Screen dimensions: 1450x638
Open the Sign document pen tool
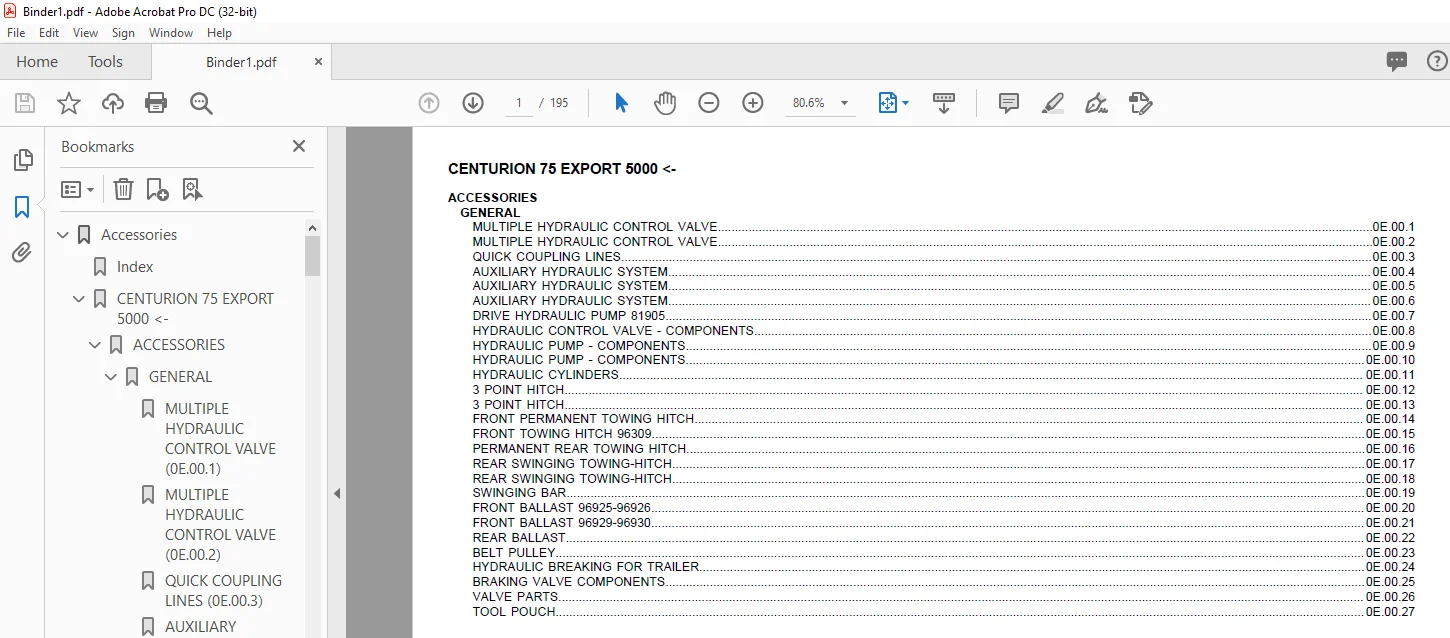point(1096,103)
